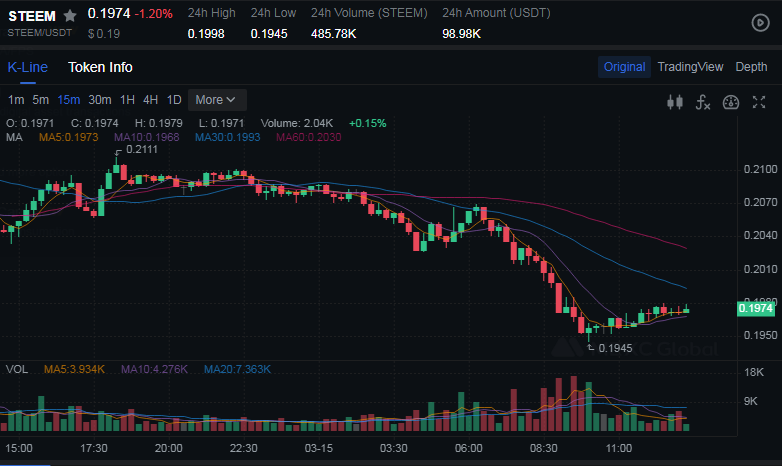The height and width of the screenshot is (466, 782).
Task: Select the 1m time interval
Action: point(16,100)
